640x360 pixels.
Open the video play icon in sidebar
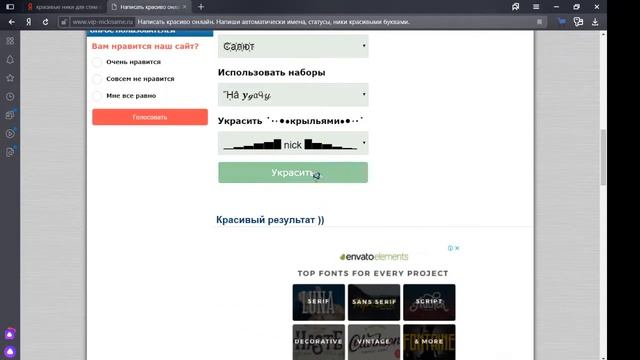click(x=10, y=133)
